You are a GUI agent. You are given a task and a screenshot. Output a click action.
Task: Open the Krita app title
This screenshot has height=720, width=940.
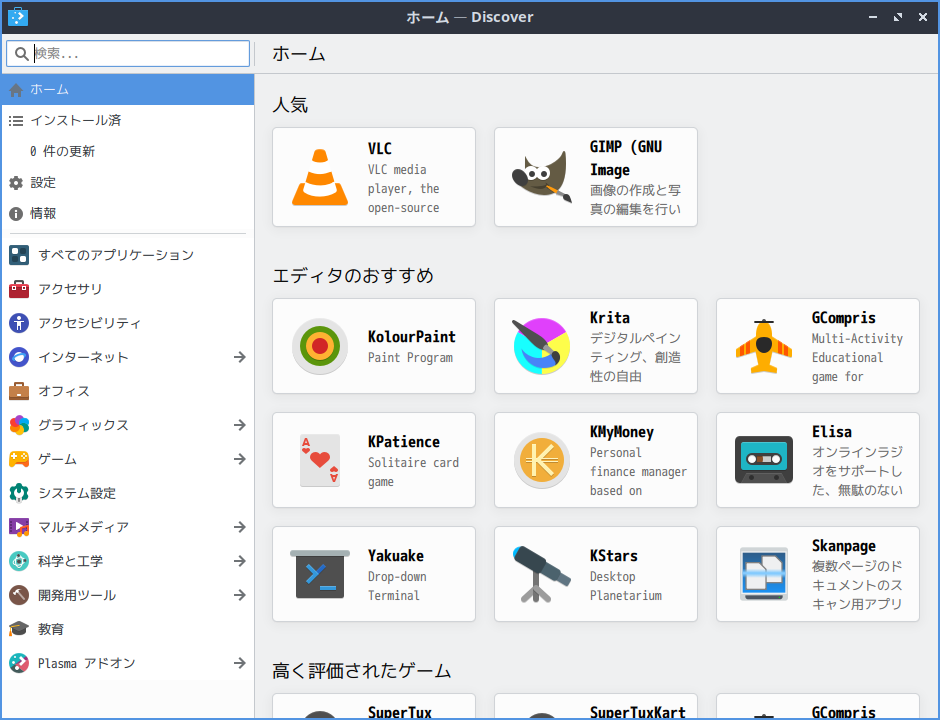pos(610,318)
